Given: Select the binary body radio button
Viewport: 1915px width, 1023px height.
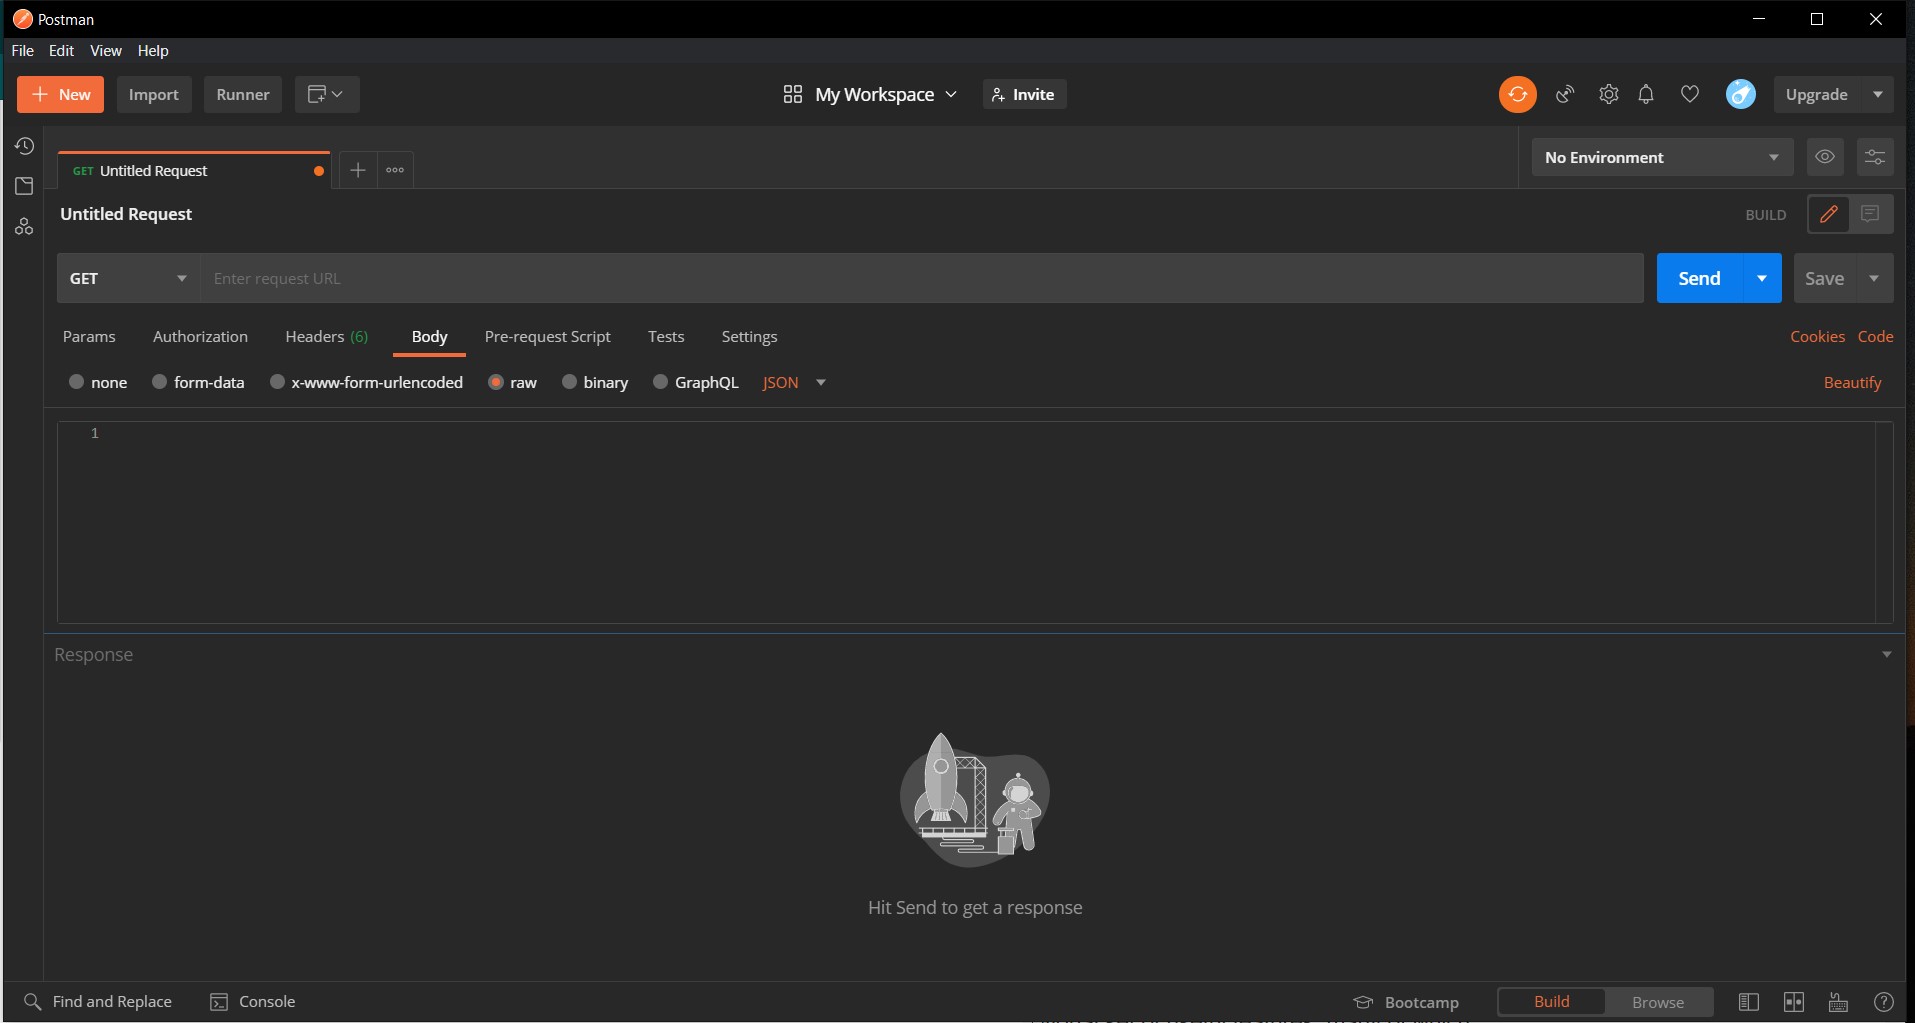Looking at the screenshot, I should coord(569,382).
